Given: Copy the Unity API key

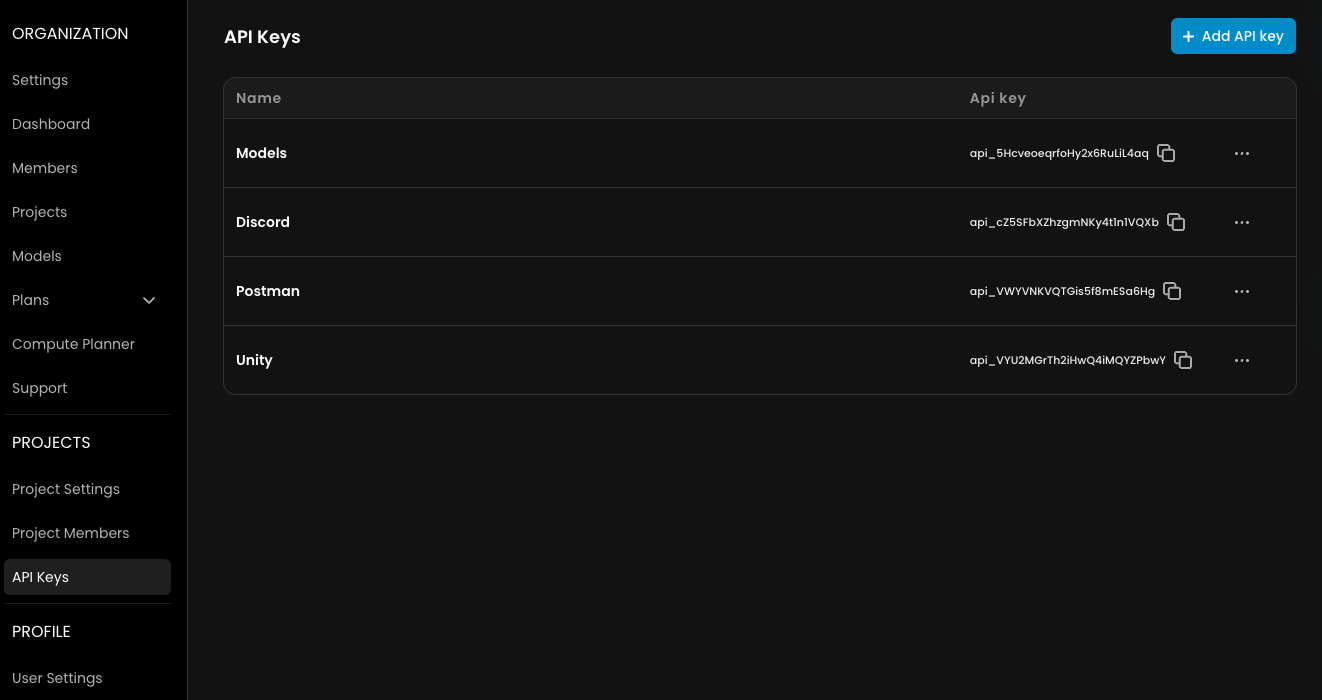Looking at the screenshot, I should (x=1183, y=360).
